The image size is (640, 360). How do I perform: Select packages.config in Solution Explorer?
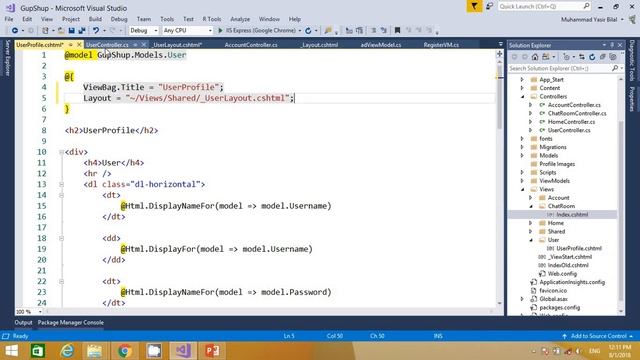tap(559, 308)
